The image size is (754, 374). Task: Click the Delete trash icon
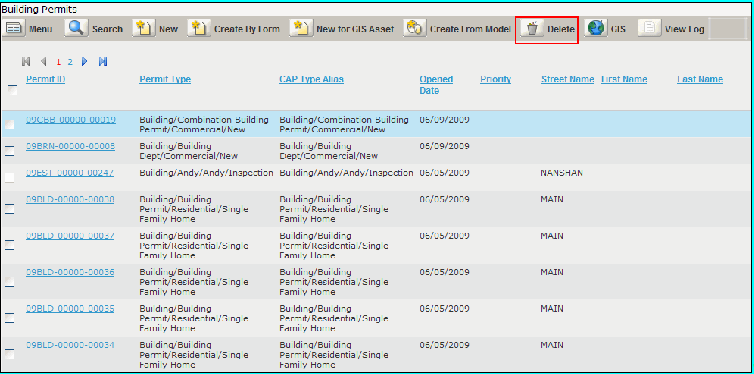[531, 29]
